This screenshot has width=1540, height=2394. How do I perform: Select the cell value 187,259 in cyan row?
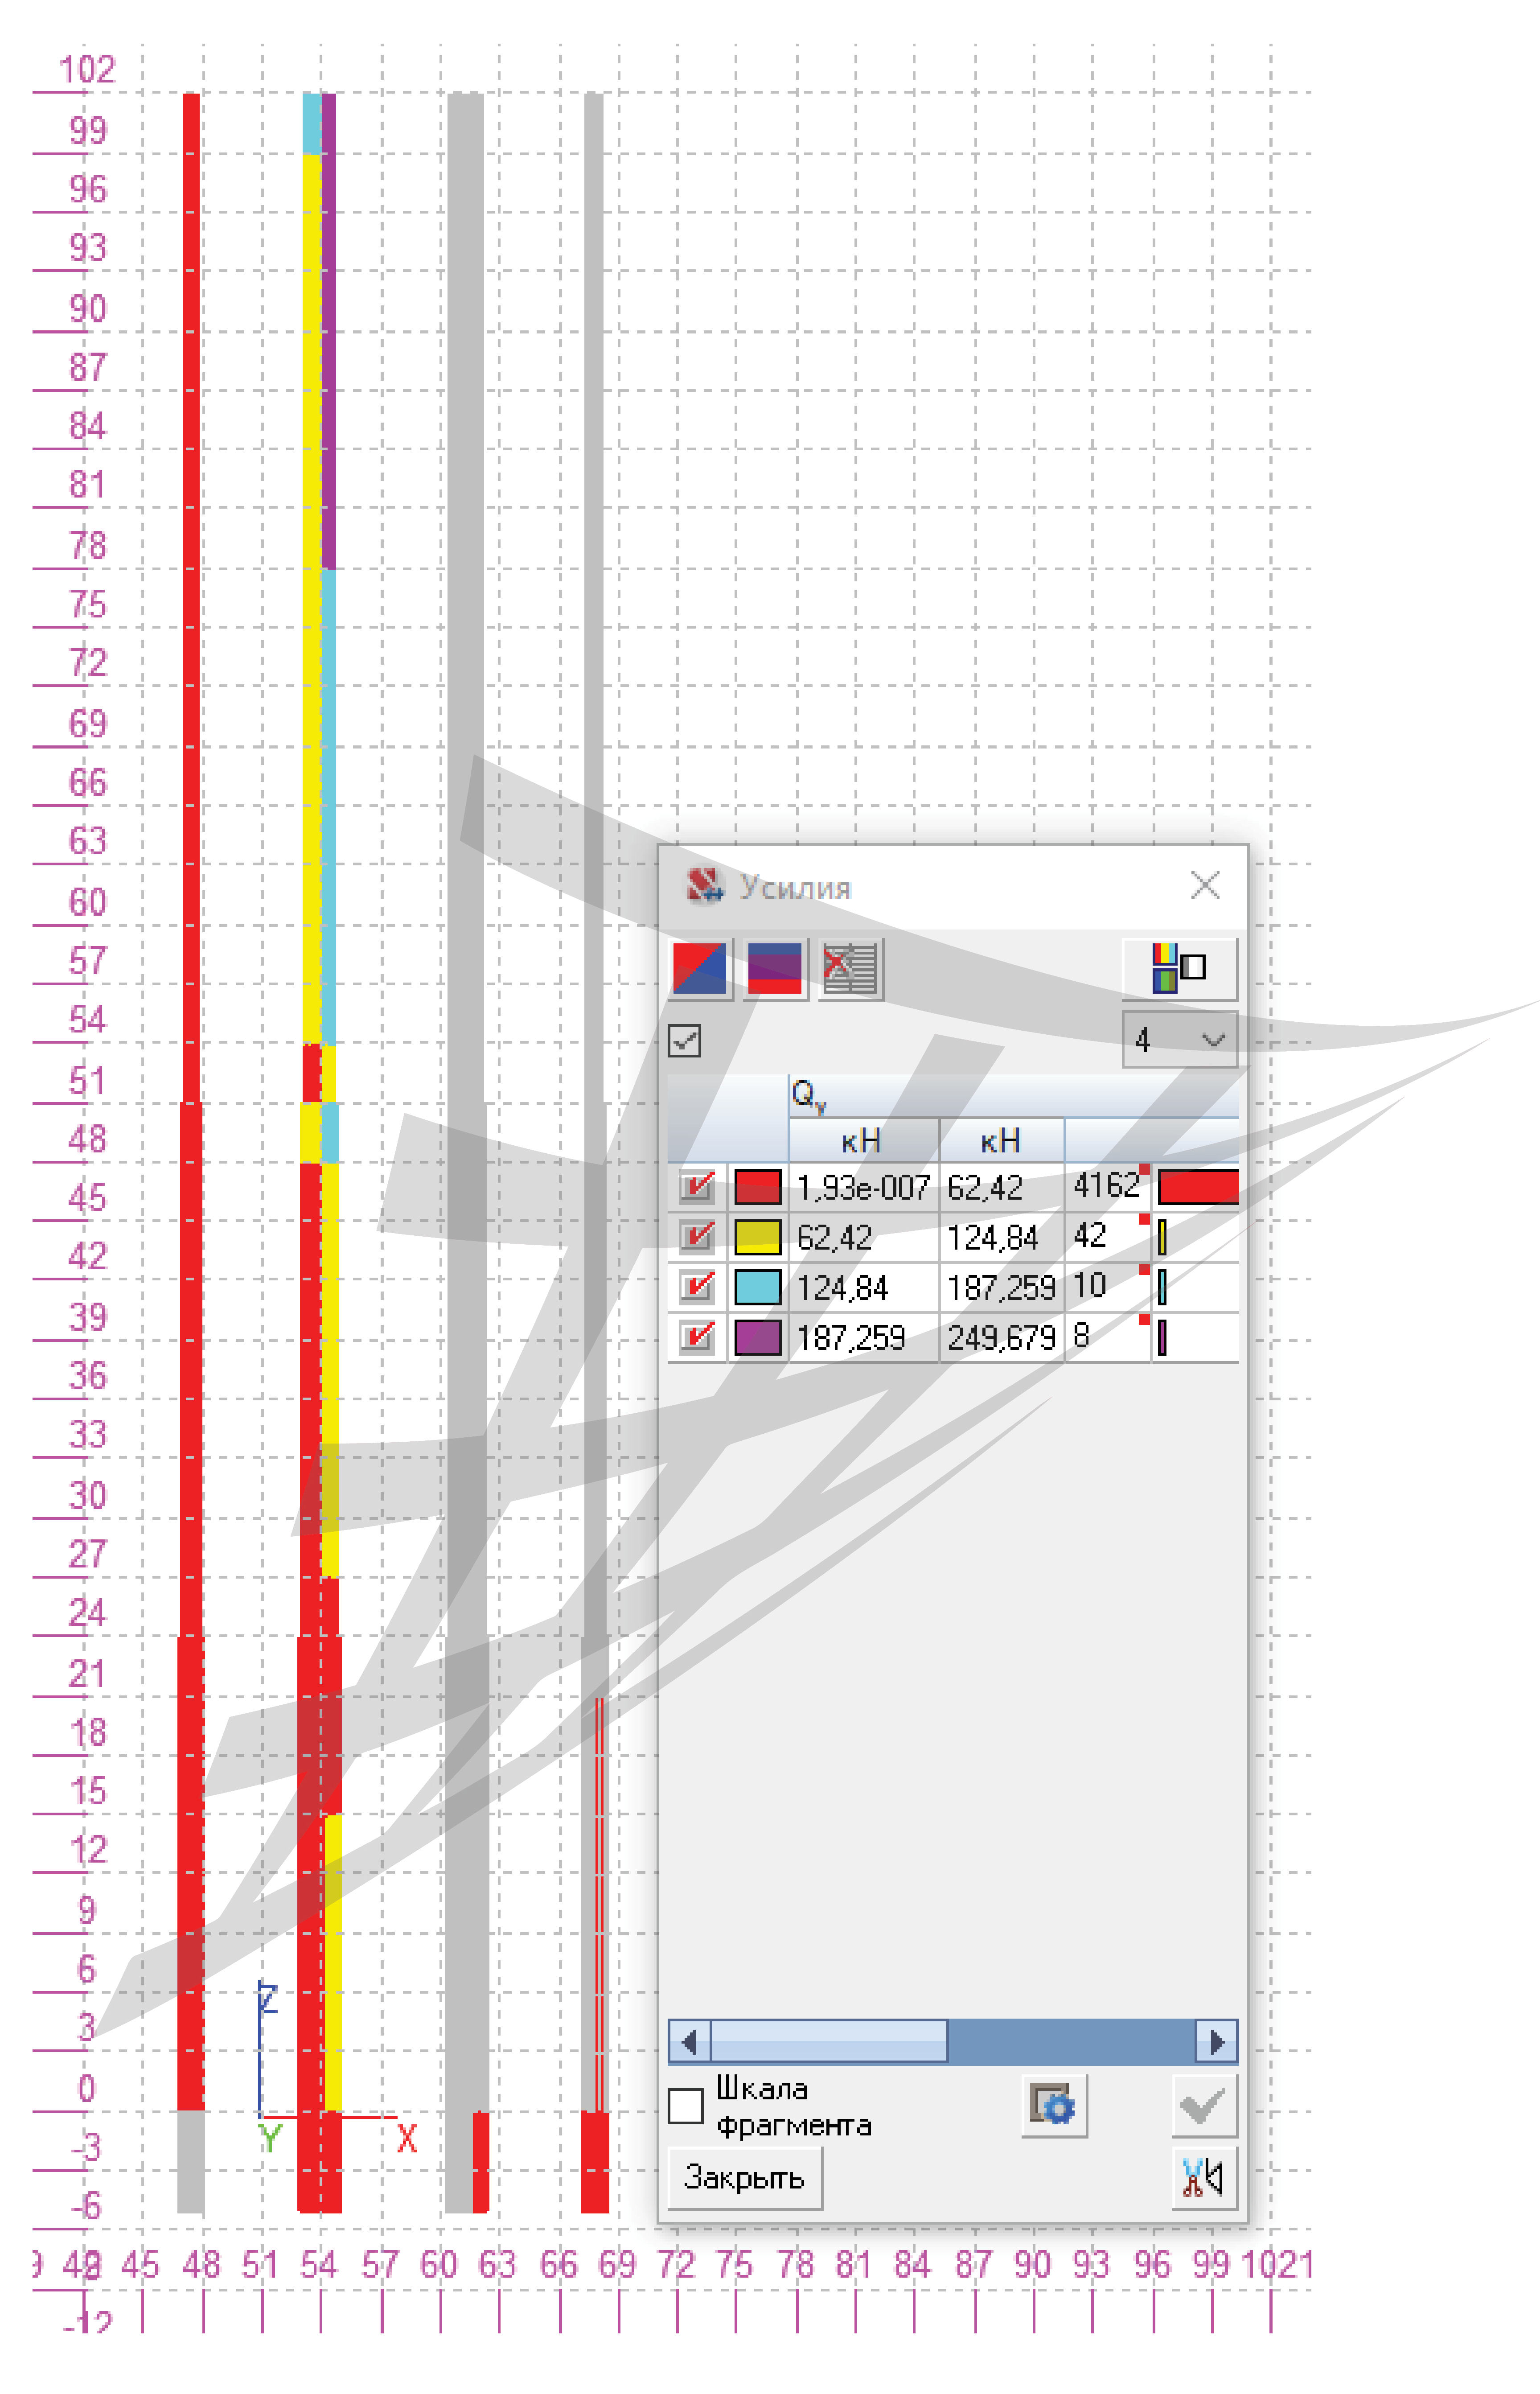tap(1002, 1287)
